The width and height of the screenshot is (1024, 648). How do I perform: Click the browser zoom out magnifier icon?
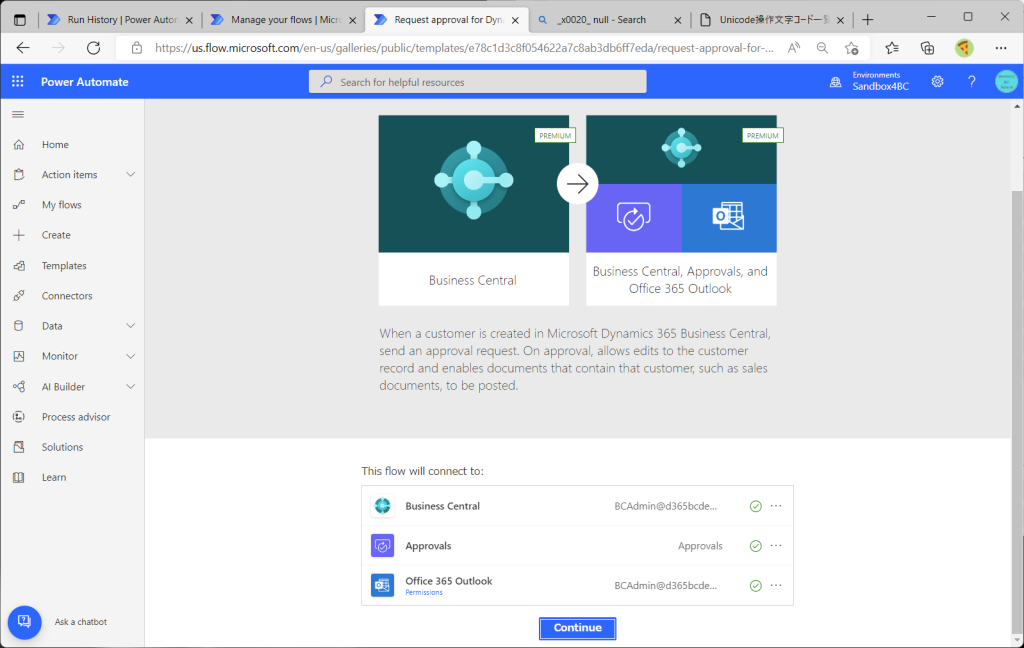[x=822, y=48]
